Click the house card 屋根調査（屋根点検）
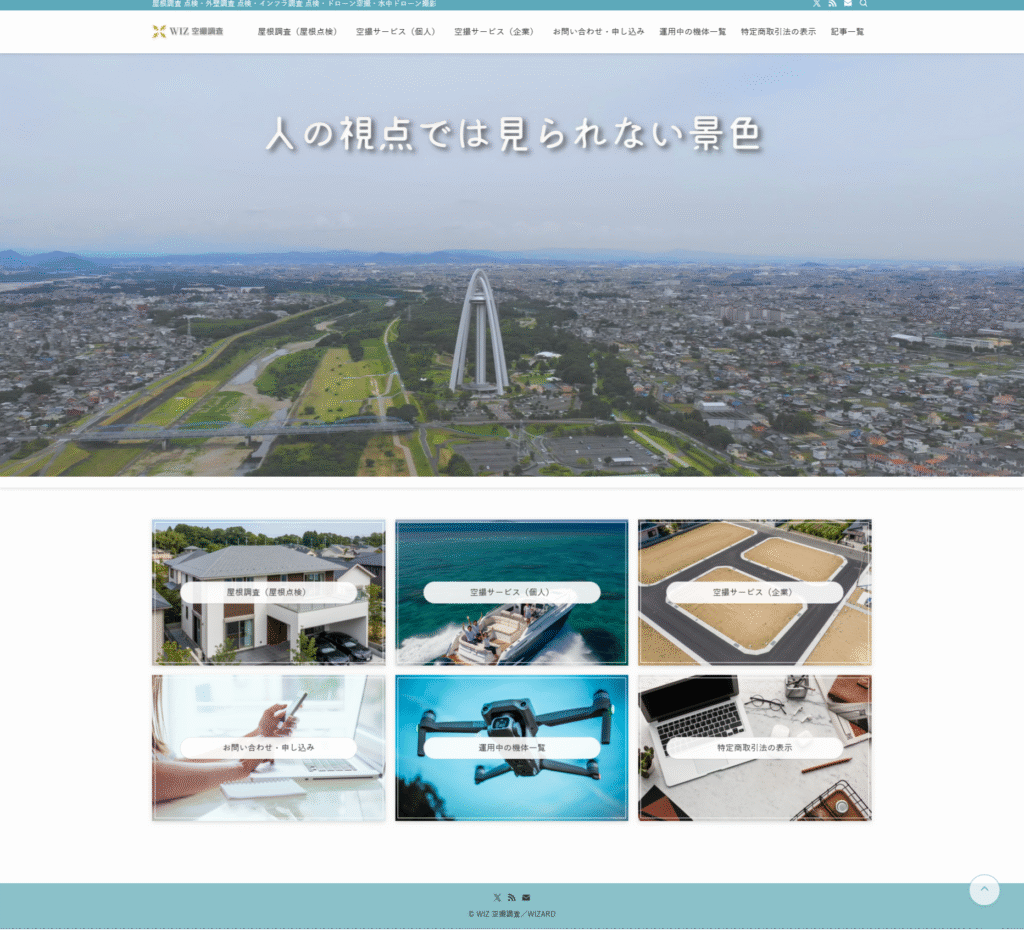 (268, 592)
